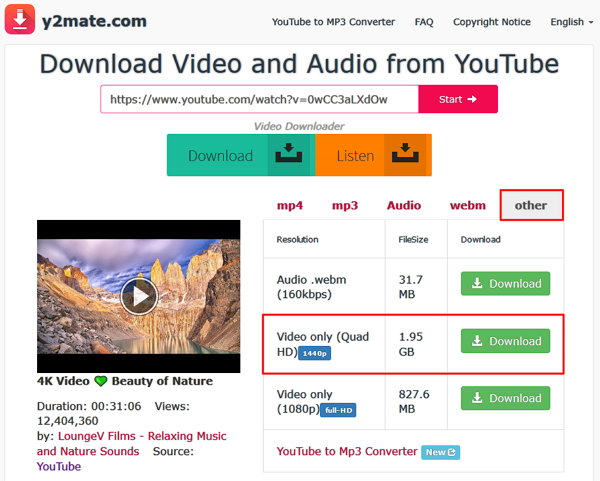Open the y2mate.com home link

(94, 21)
